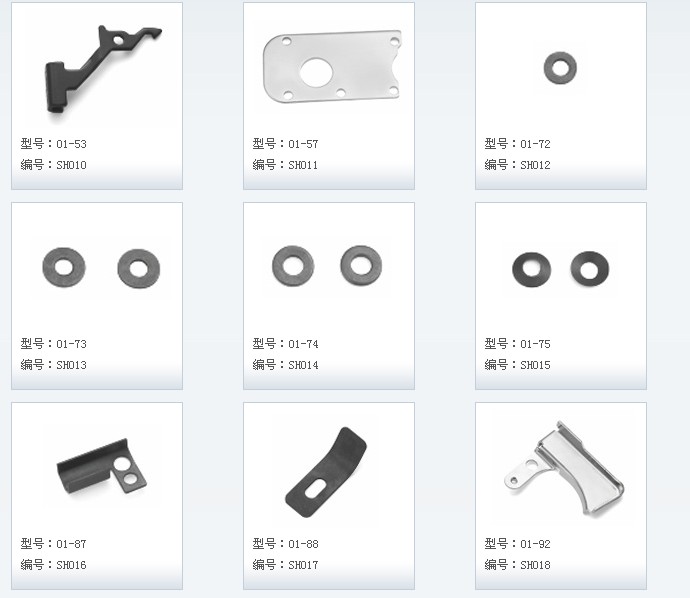Open the two flat washers image 01-73
Image resolution: width=690 pixels, height=598 pixels.
(101, 268)
